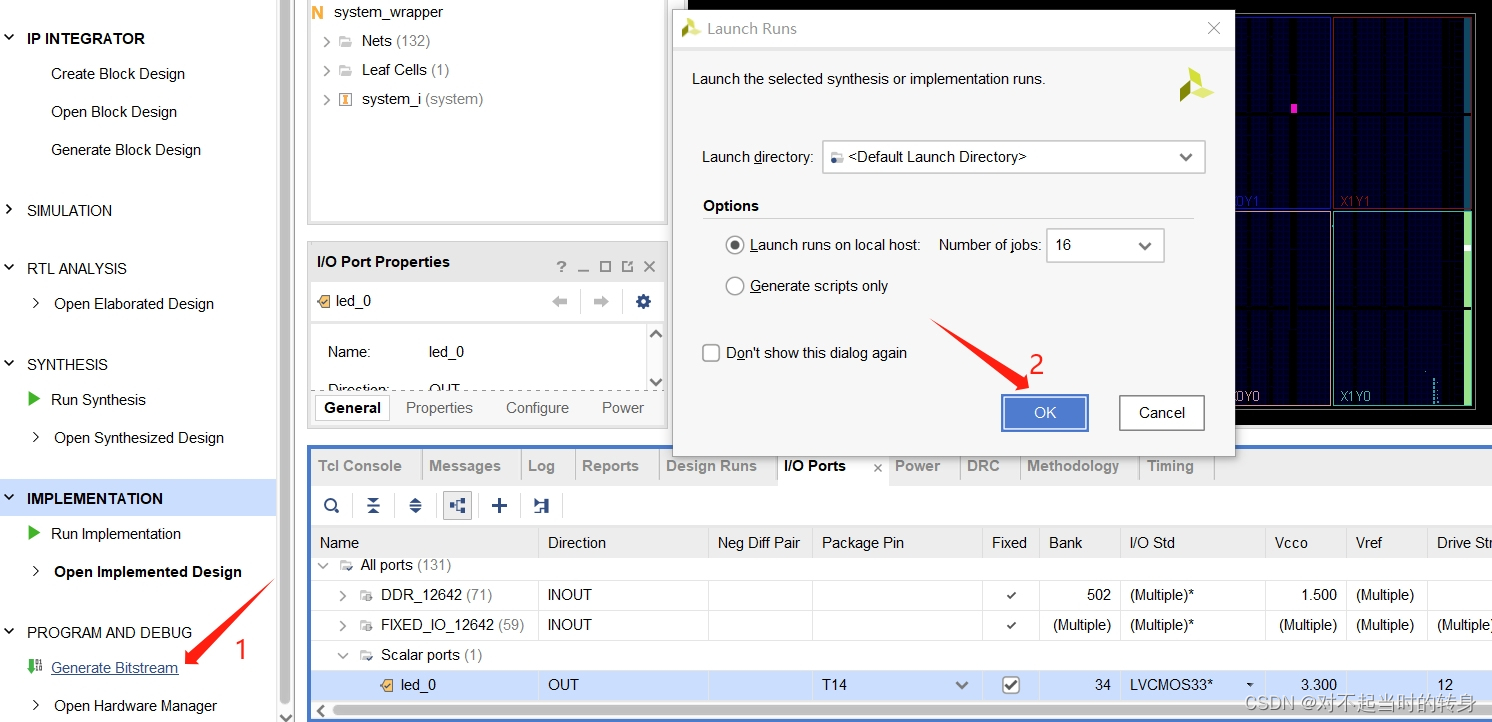Click Cancel in the Launch Runs dialog
The width and height of the screenshot is (1492, 722).
(1162, 413)
